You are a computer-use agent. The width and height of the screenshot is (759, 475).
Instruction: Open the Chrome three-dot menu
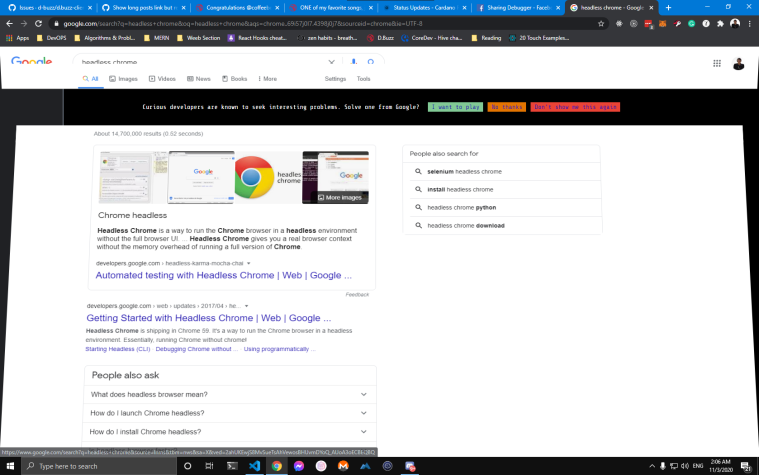coord(750,23)
